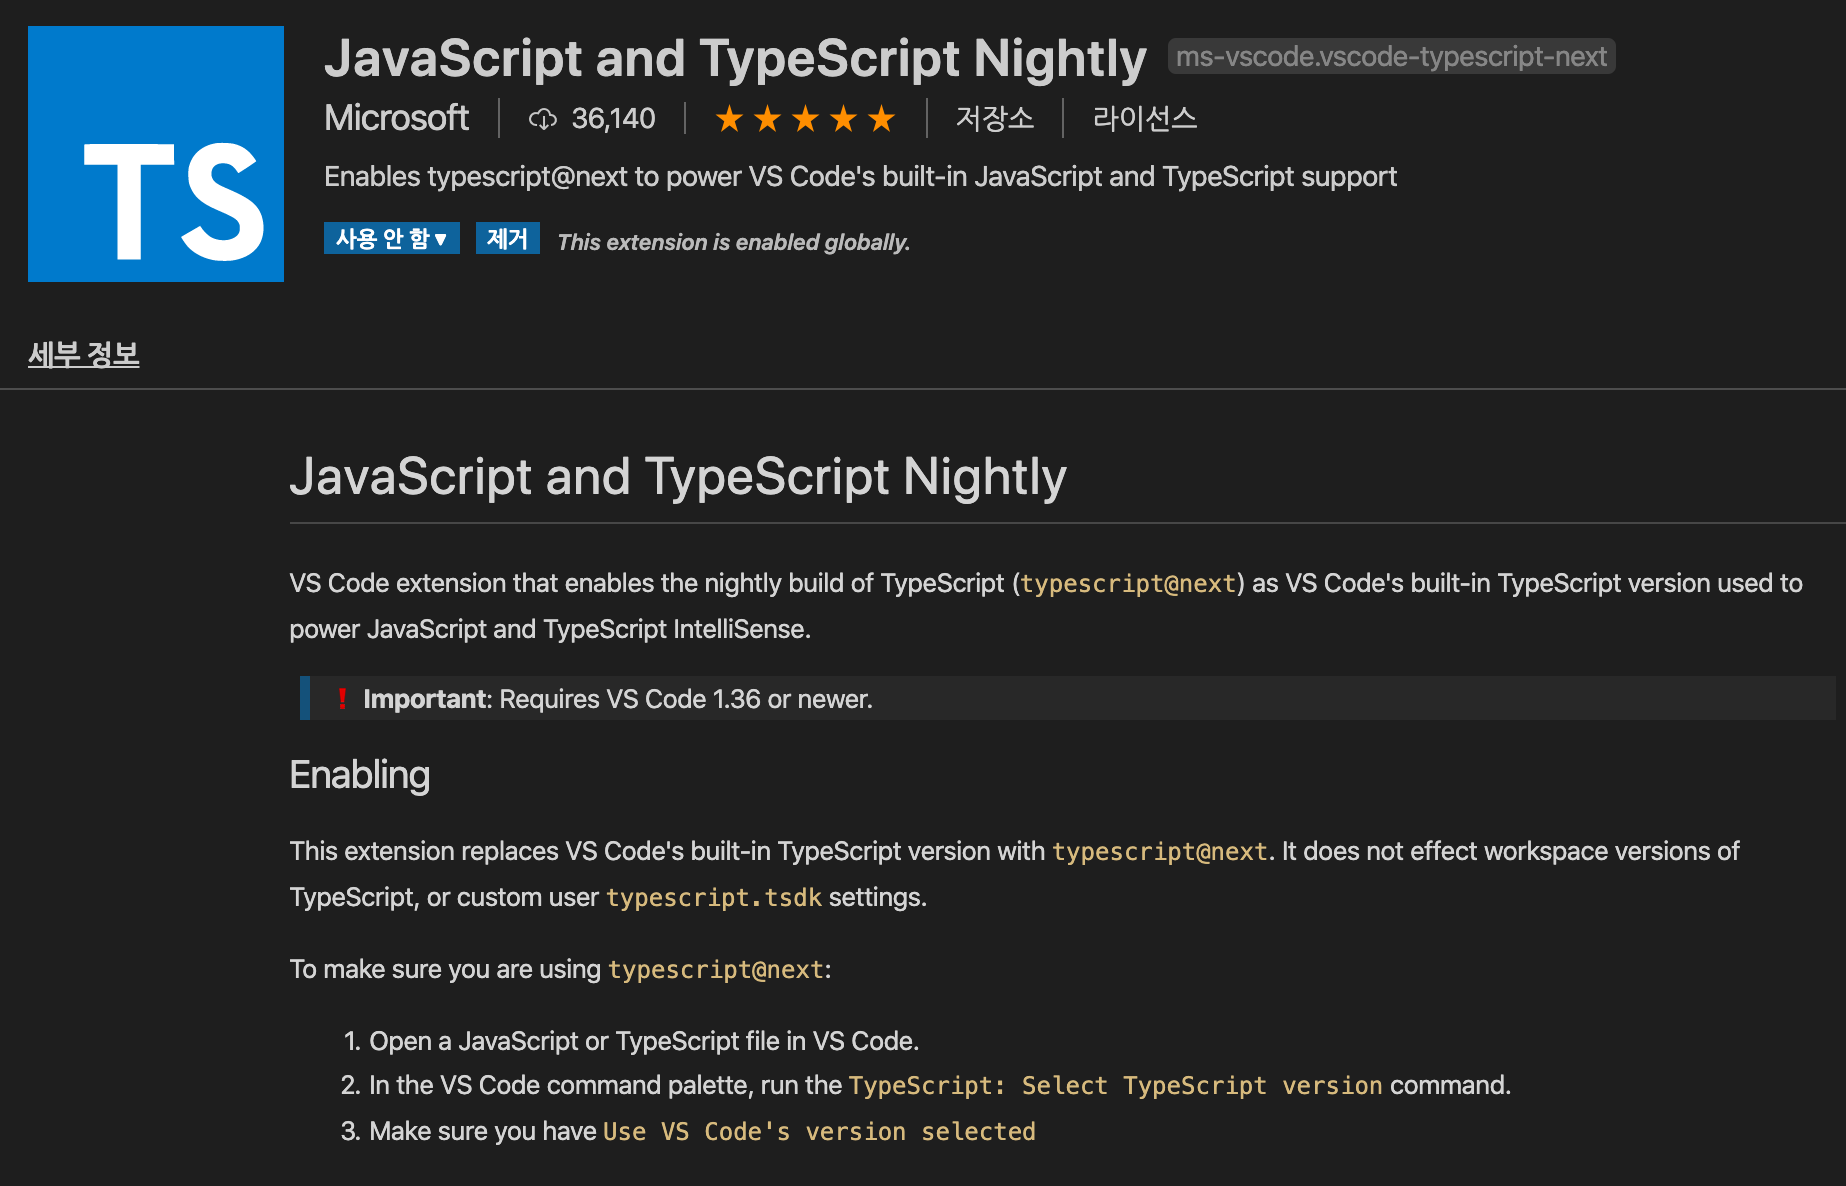Select the middle rating star
1846x1186 pixels.
pos(806,118)
